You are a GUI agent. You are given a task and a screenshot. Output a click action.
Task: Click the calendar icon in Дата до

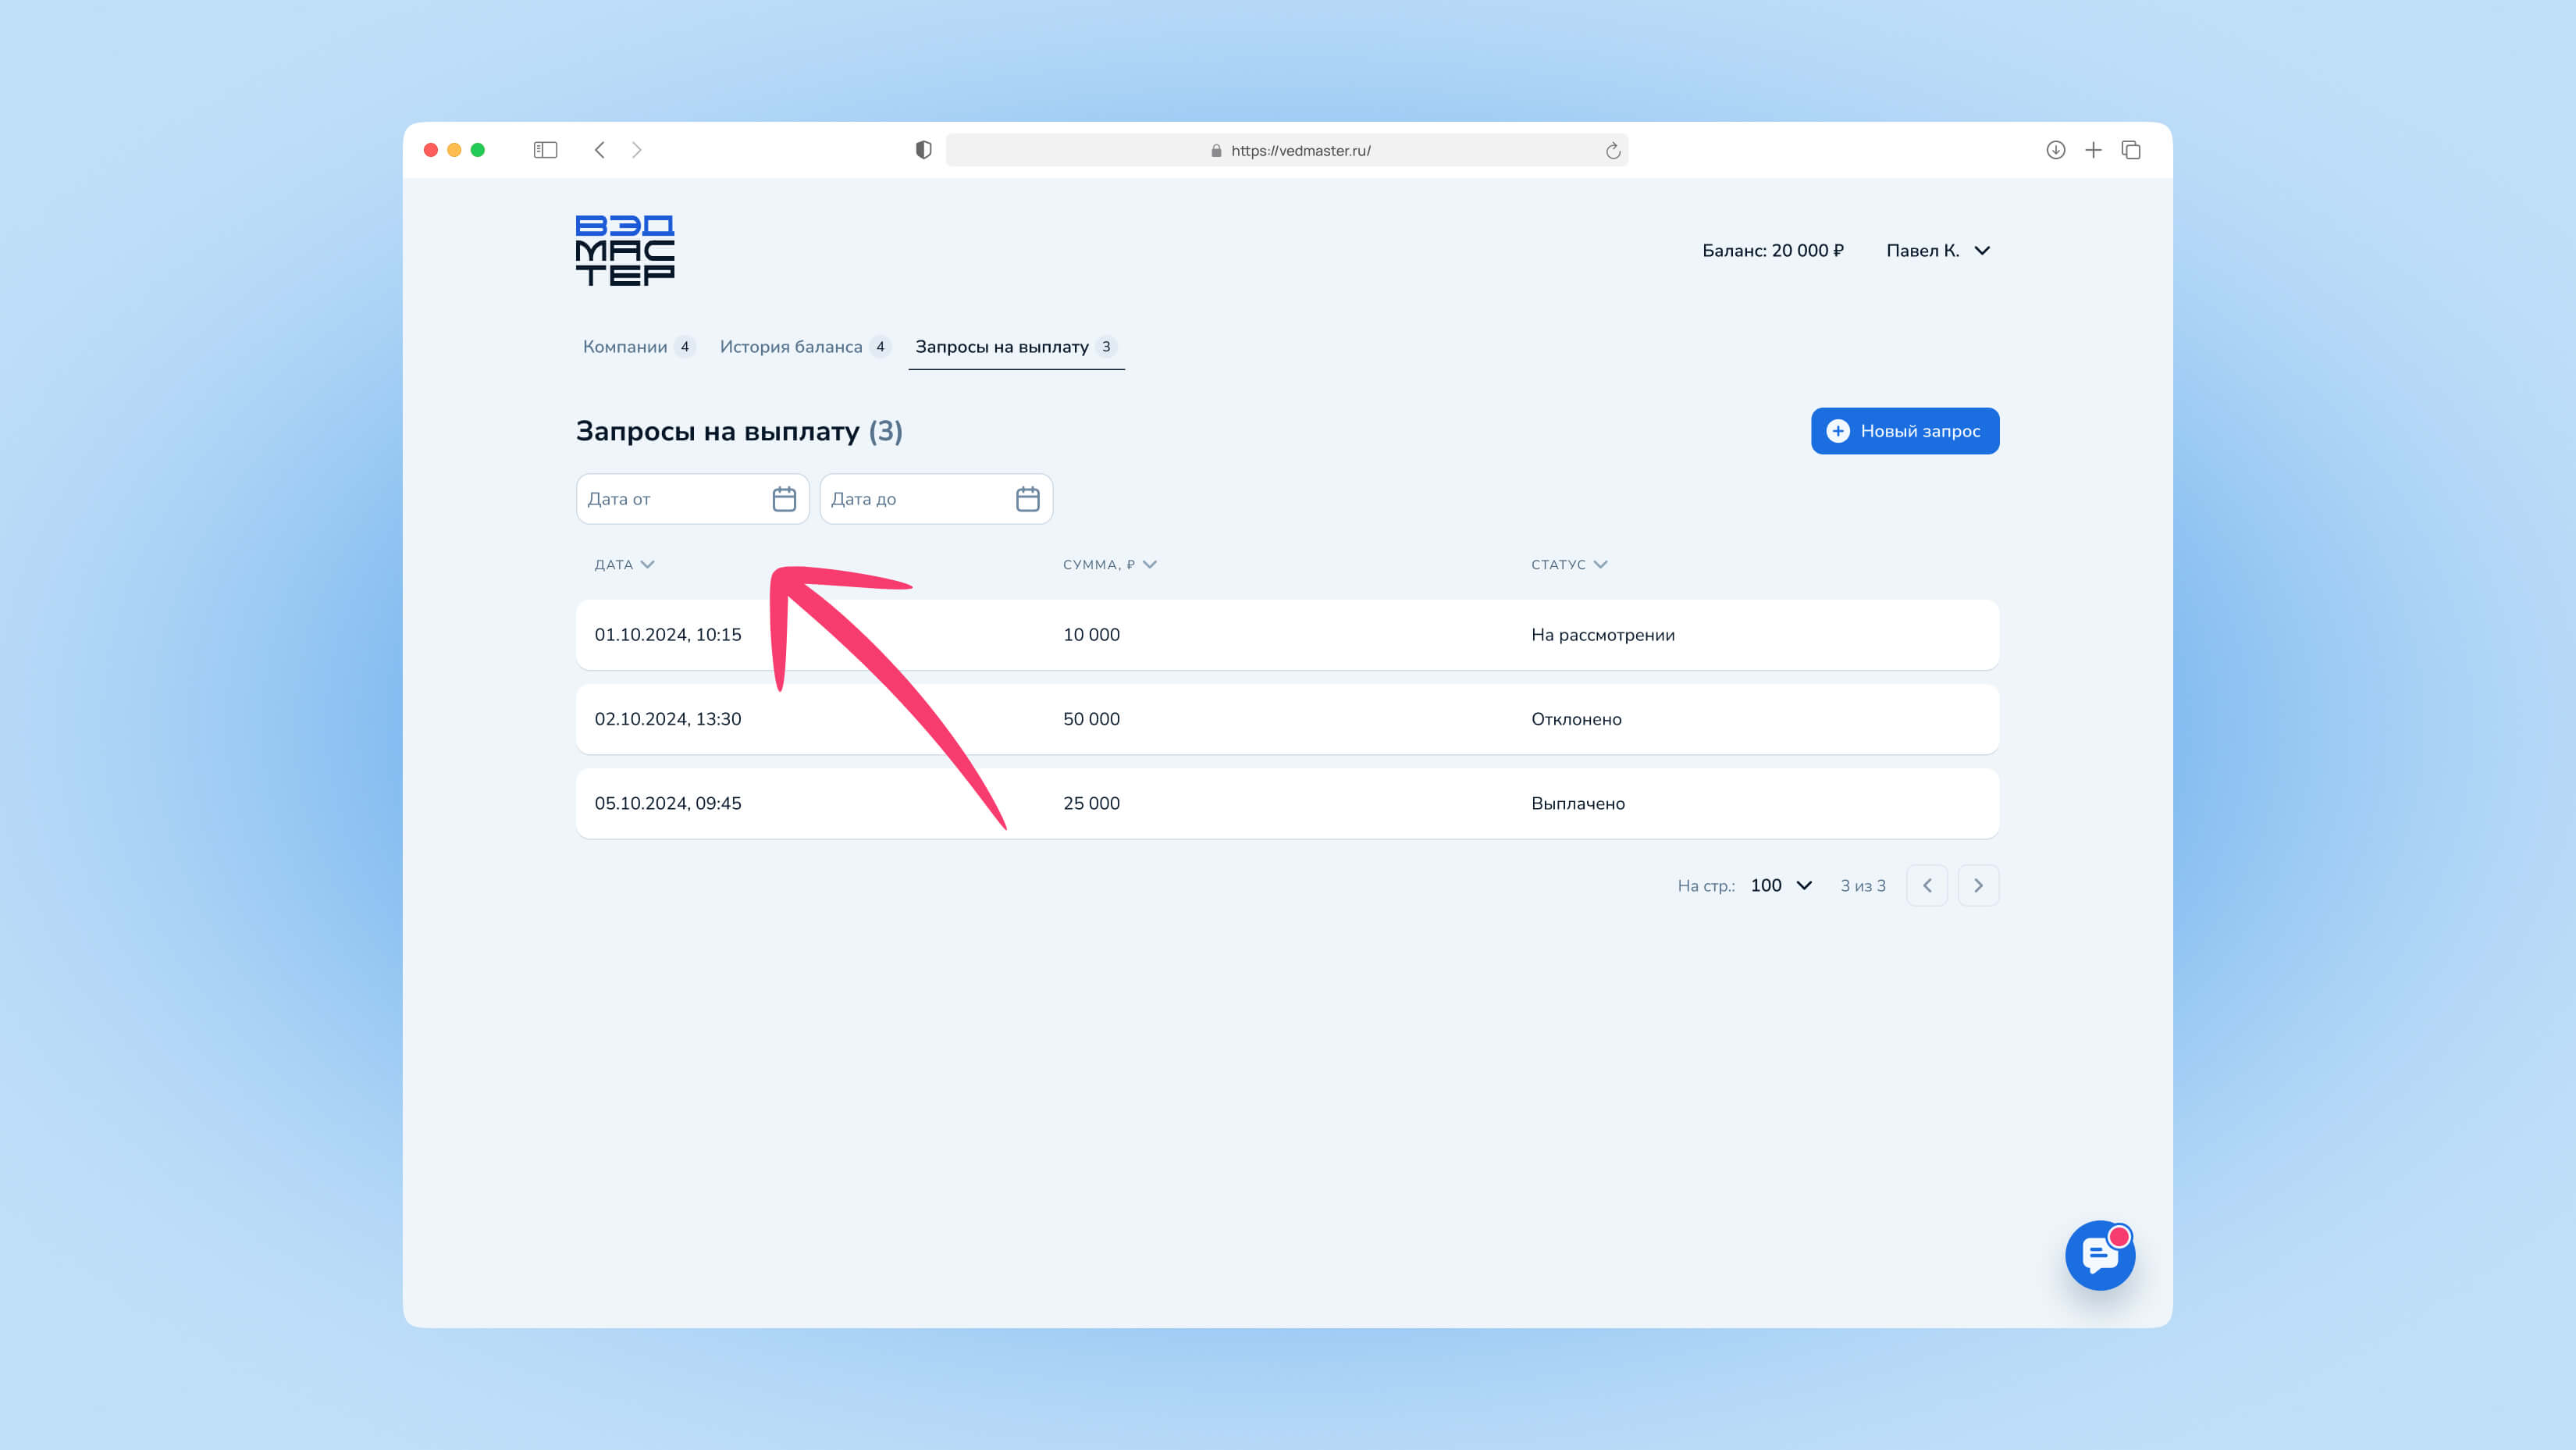pos(1027,499)
